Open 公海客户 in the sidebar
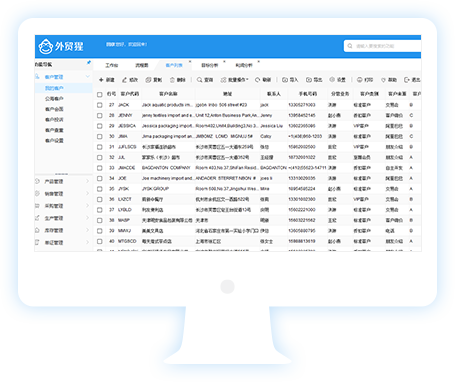 54,99
